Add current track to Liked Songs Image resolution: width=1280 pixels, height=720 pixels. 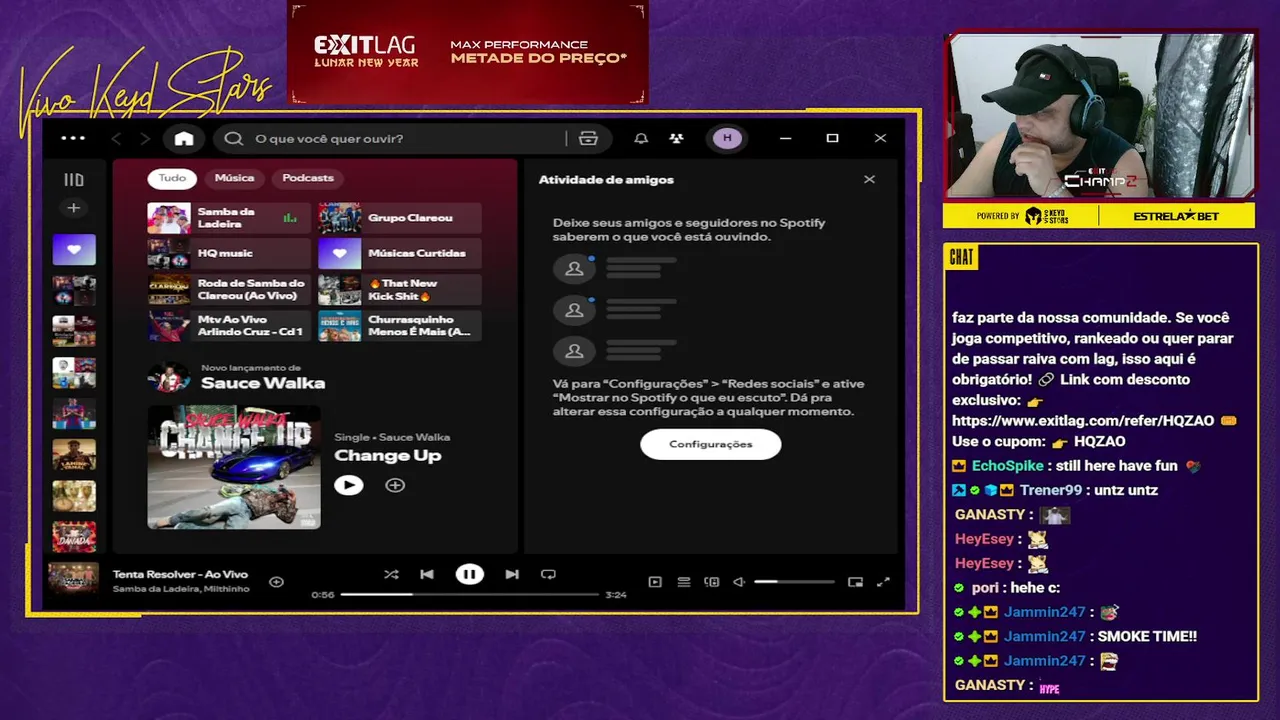pyautogui.click(x=277, y=582)
